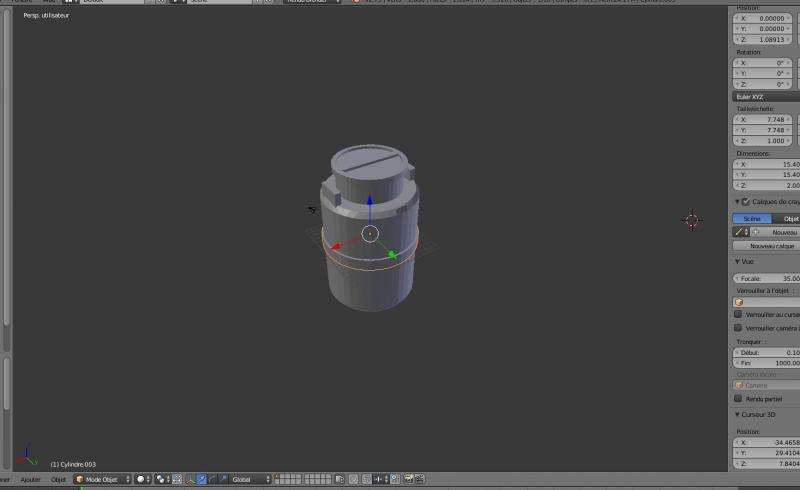Open the 'Objet' menu in header
The width and height of the screenshot is (800, 490).
(58, 480)
